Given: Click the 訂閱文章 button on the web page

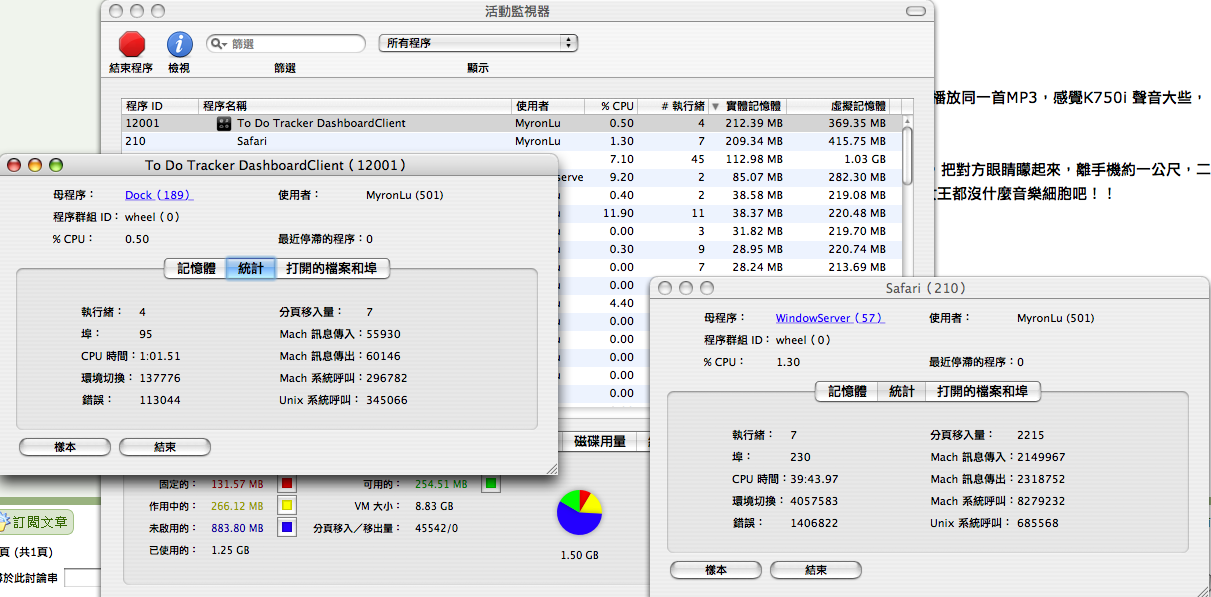Looking at the screenshot, I should pos(36,522).
